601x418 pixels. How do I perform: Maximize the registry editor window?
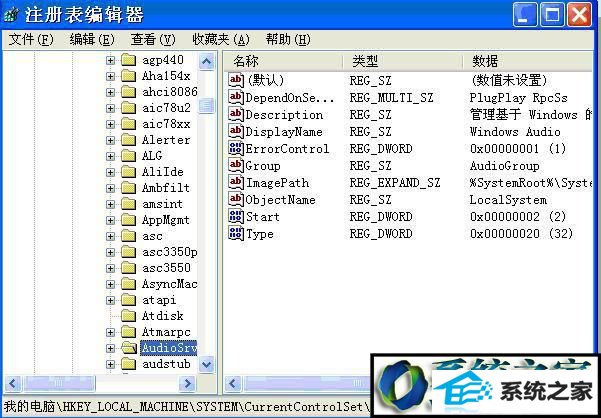click(x=552, y=15)
